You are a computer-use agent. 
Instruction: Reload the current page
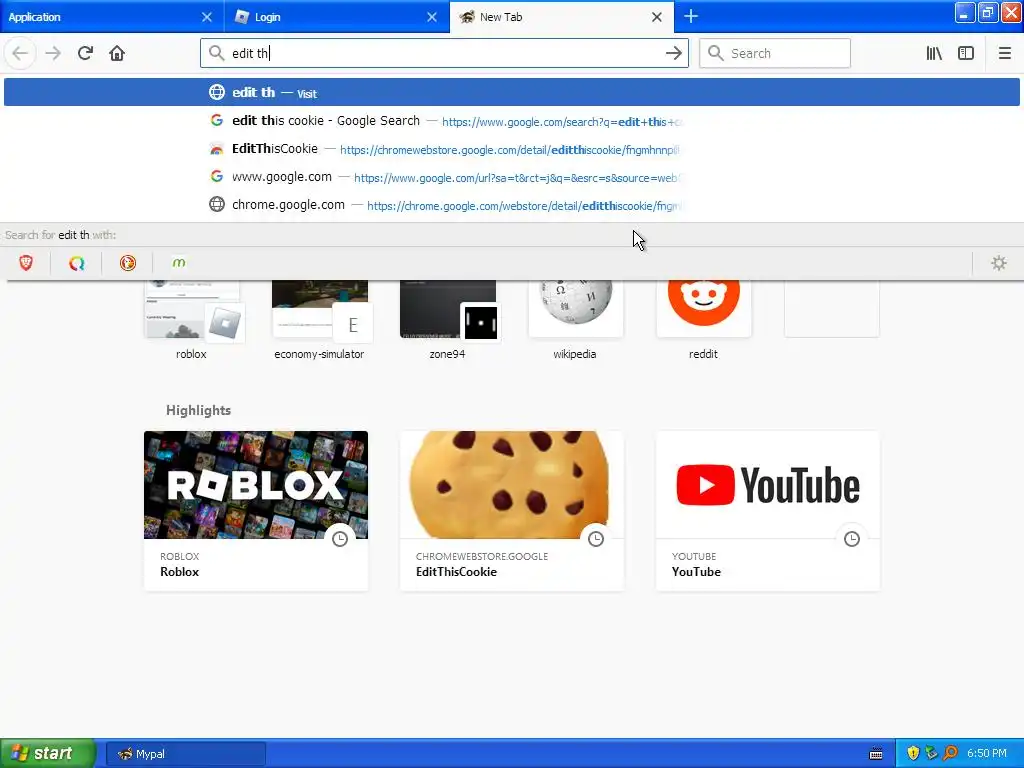click(85, 53)
